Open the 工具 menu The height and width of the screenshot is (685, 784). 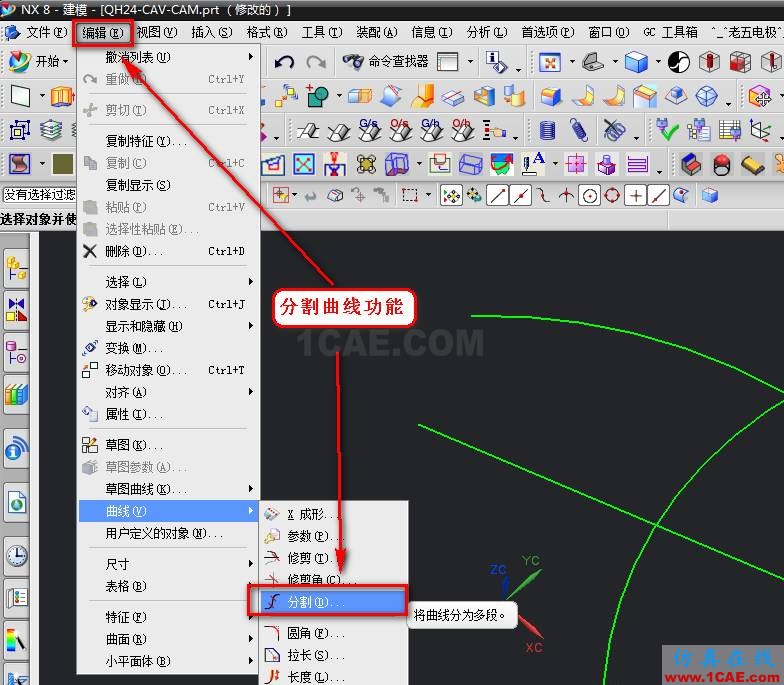coord(322,32)
